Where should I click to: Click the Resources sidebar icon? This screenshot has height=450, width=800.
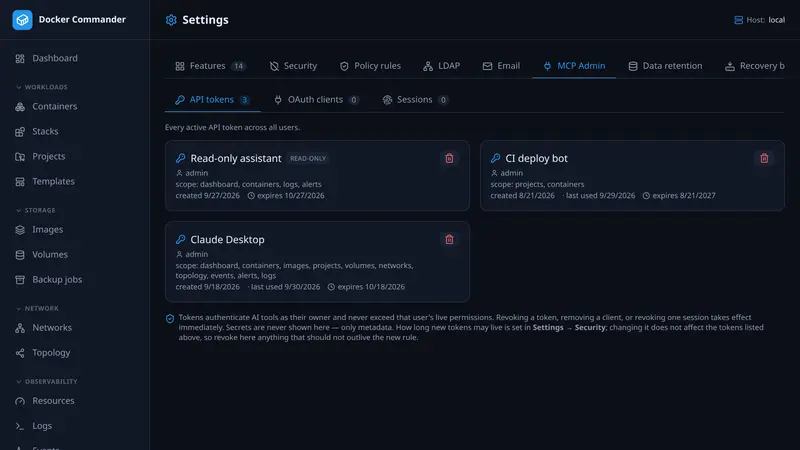point(20,401)
